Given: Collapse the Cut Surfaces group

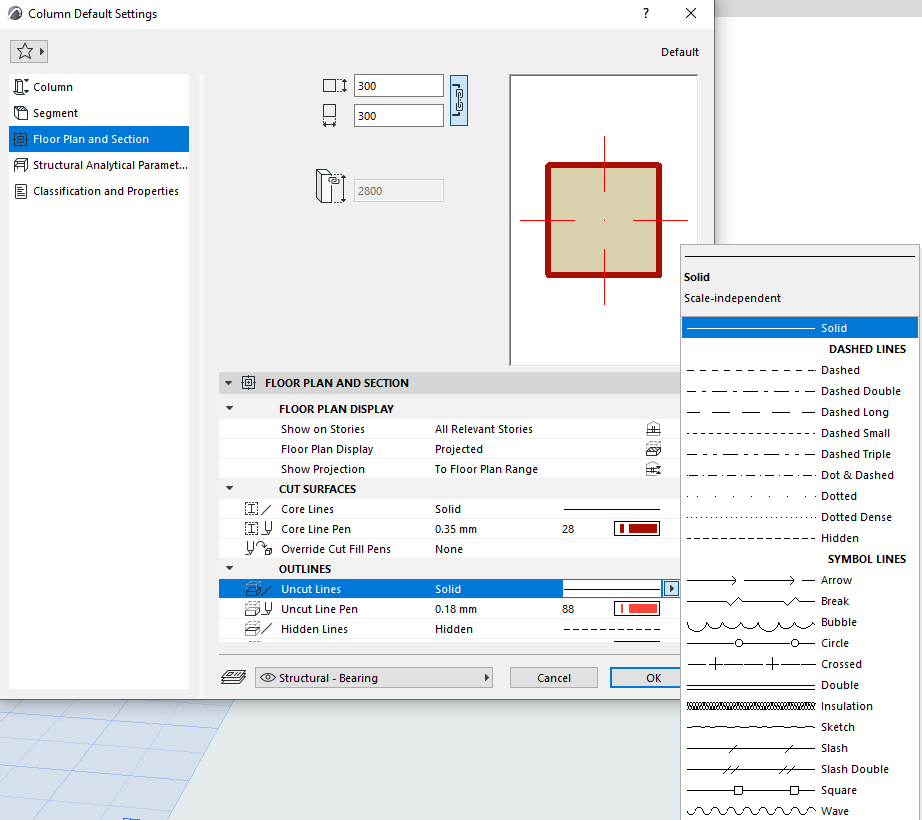Looking at the screenshot, I should [x=230, y=489].
